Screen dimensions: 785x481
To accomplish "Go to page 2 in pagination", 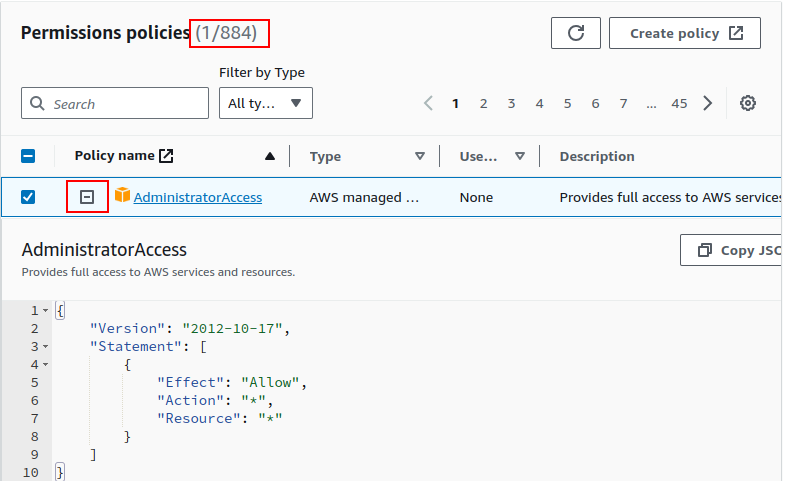I will tap(483, 104).
